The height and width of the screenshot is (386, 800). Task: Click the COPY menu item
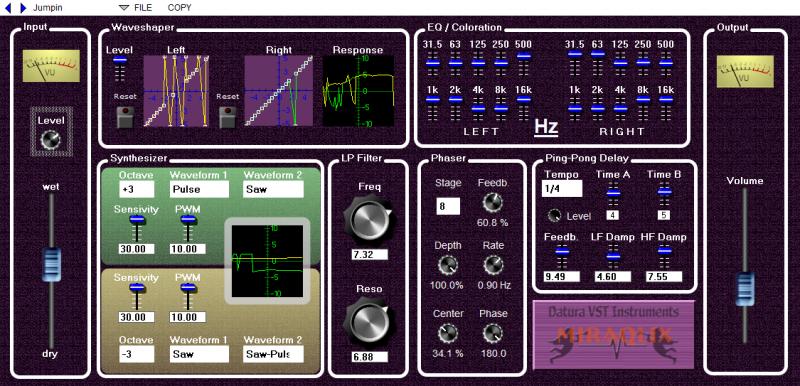180,8
